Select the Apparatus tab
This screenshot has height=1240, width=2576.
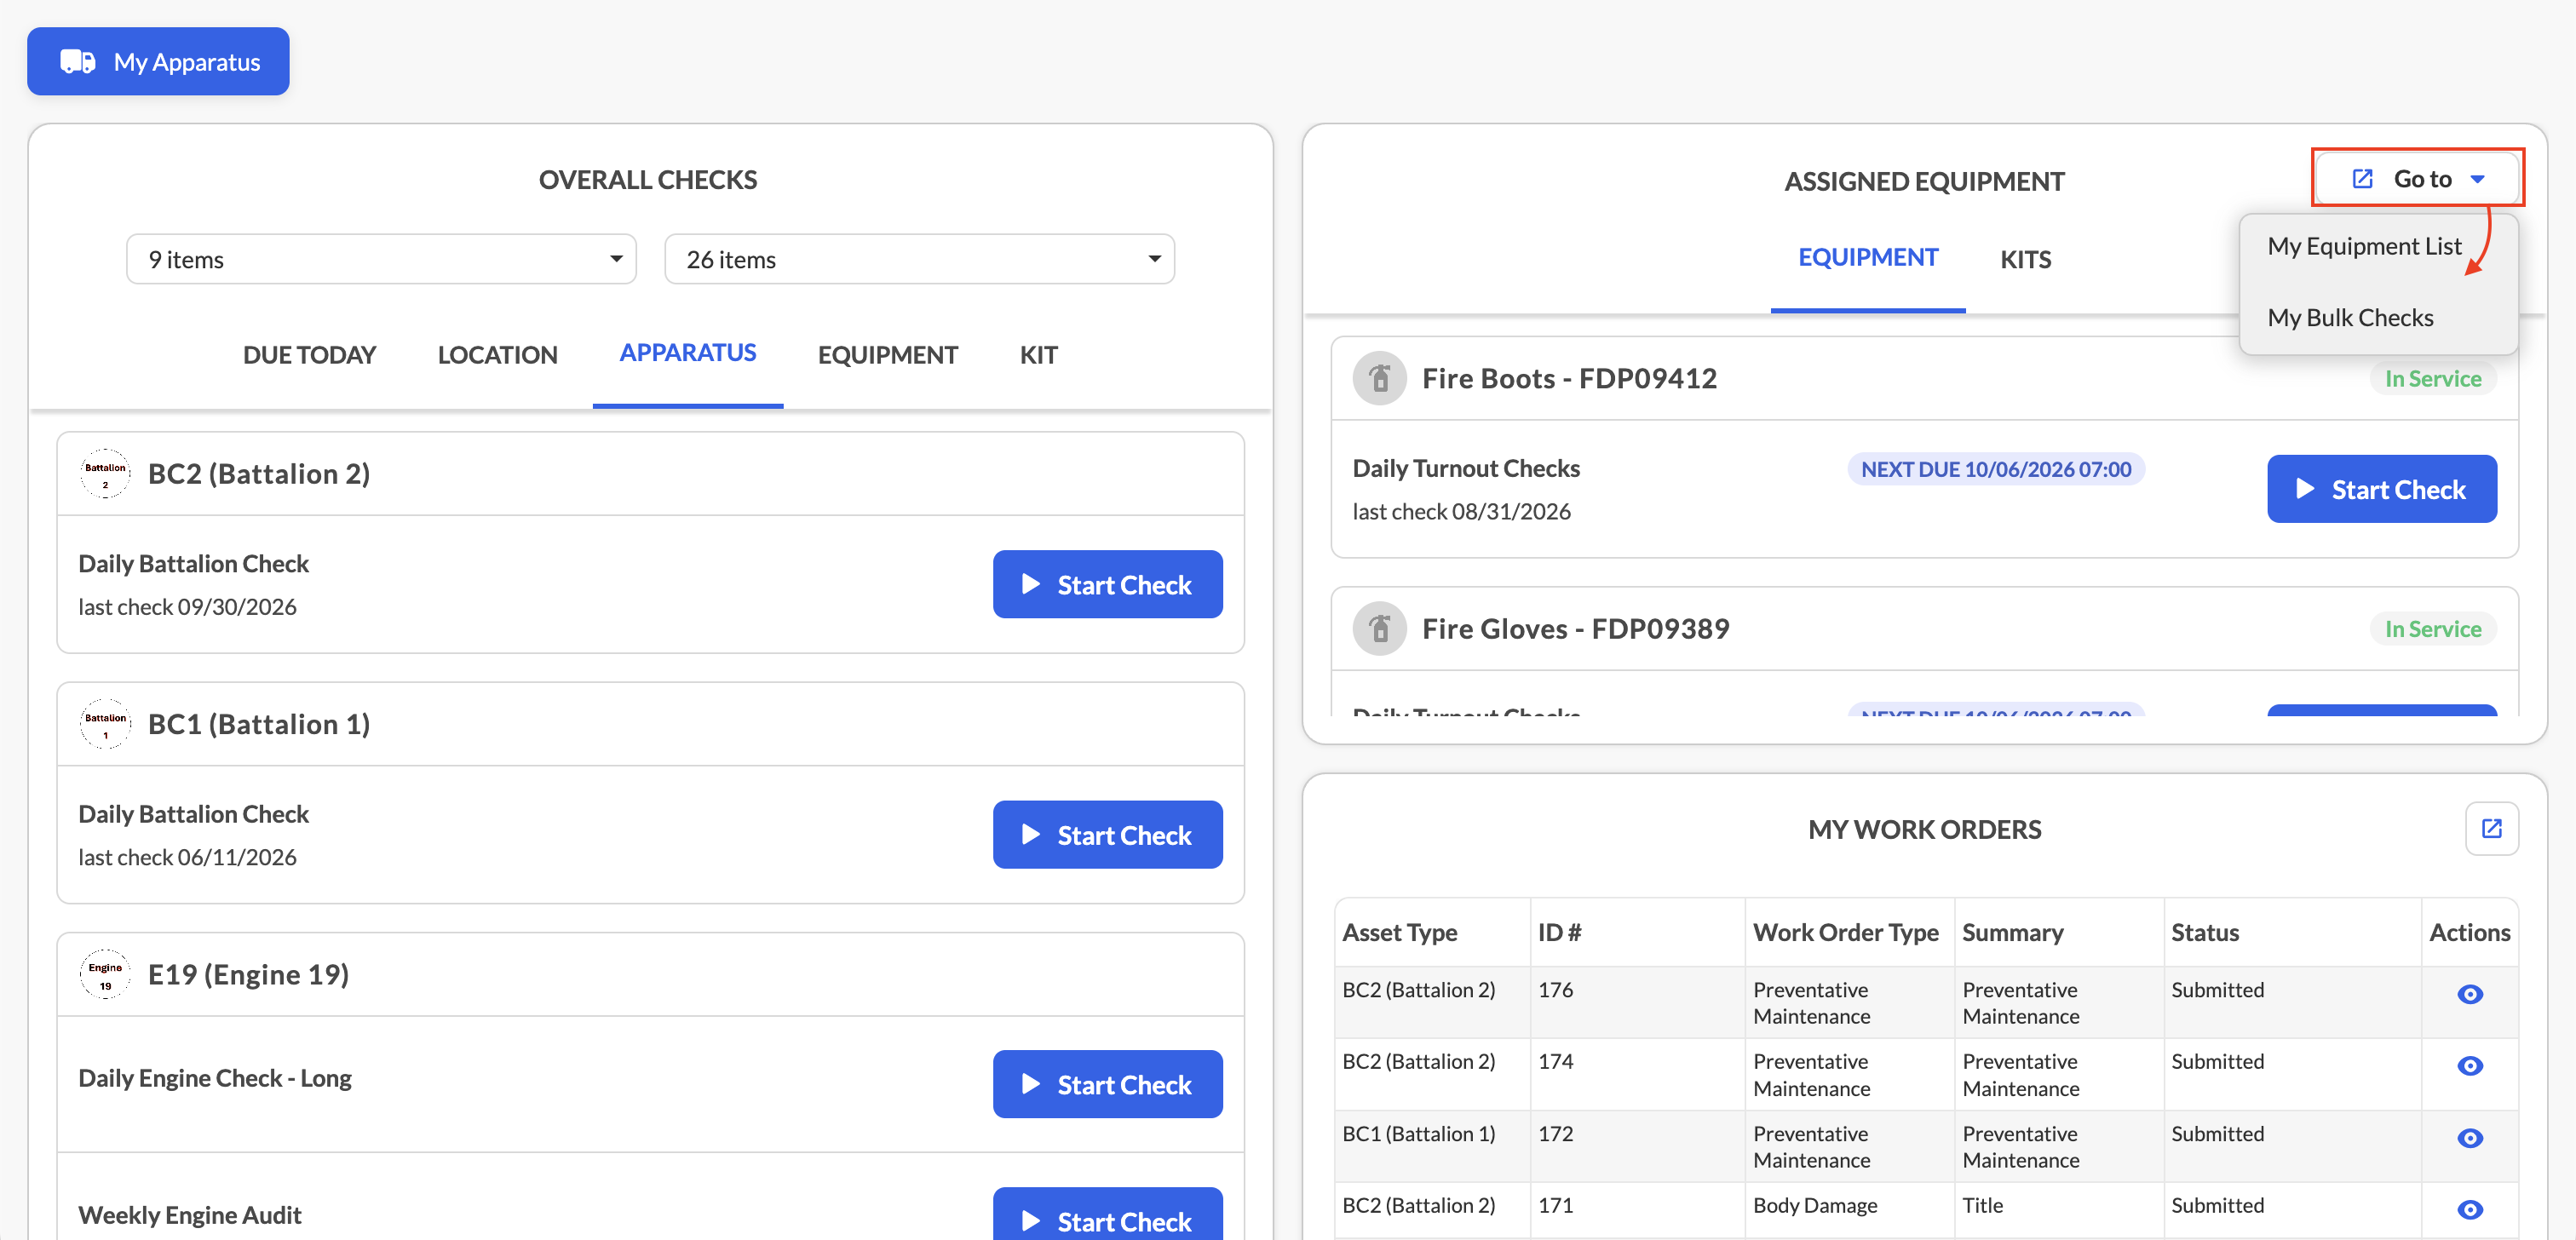tap(687, 353)
